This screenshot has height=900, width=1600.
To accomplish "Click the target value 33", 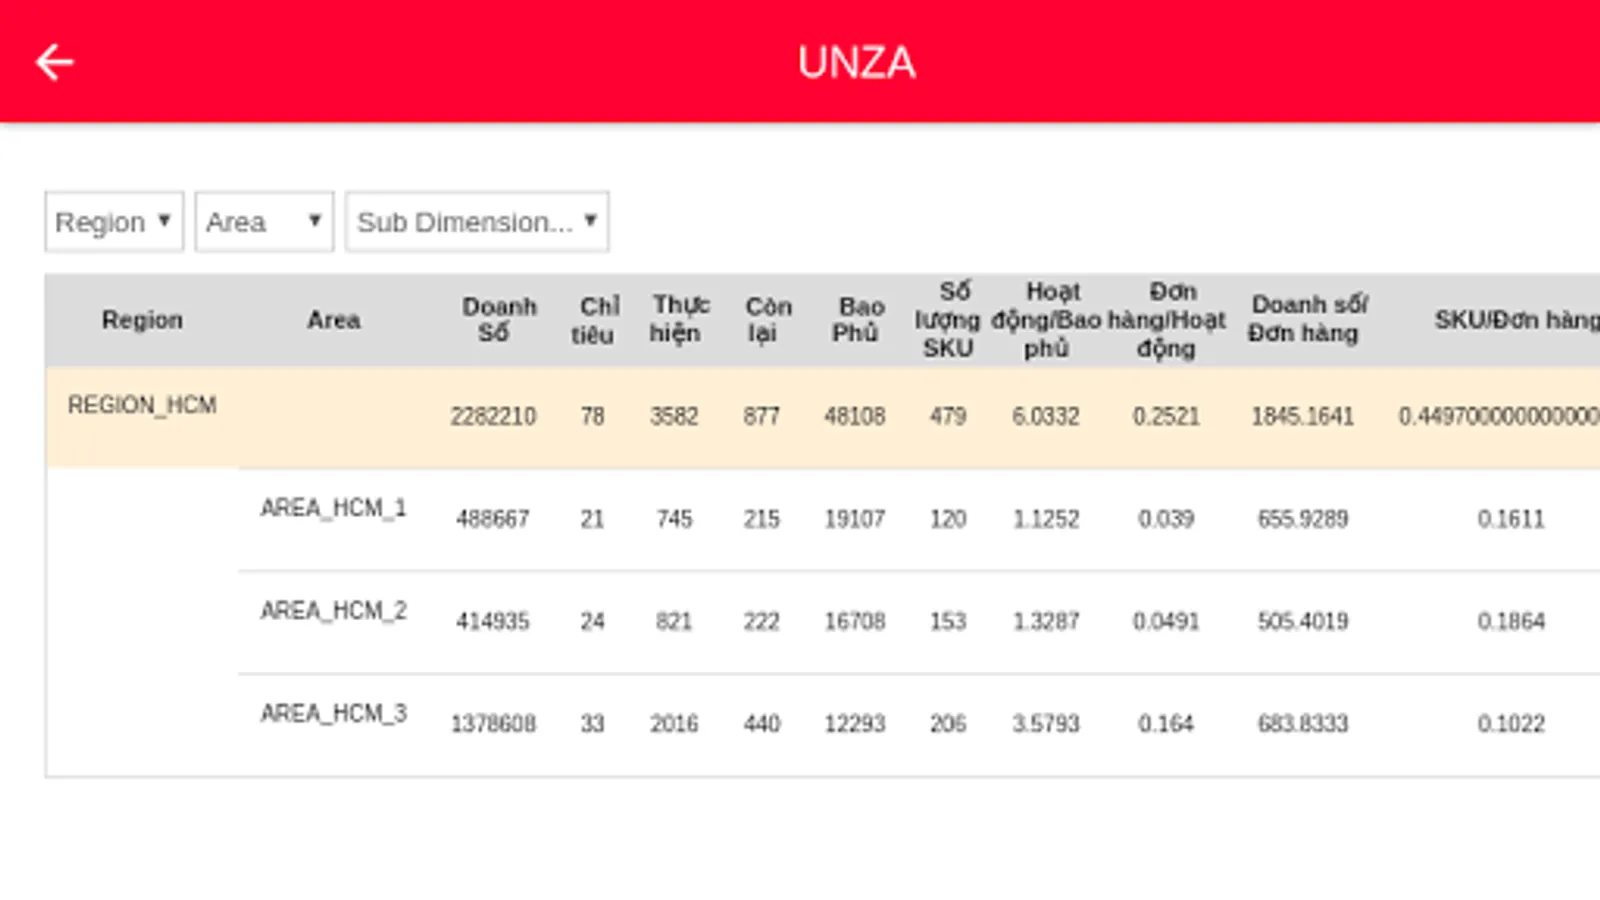I will click(x=592, y=723).
